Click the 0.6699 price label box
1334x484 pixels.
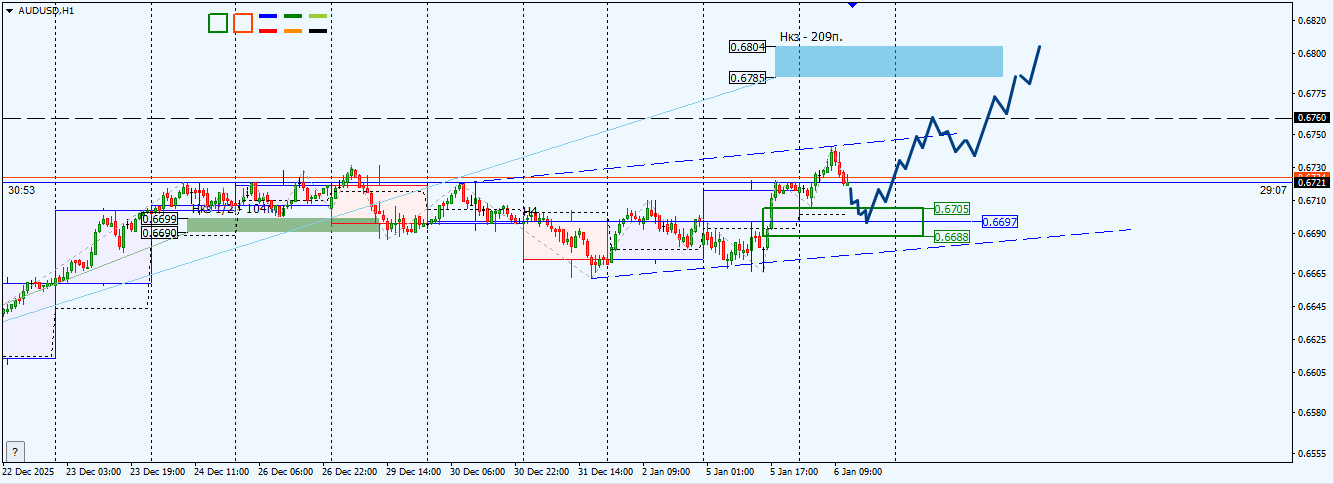click(159, 219)
